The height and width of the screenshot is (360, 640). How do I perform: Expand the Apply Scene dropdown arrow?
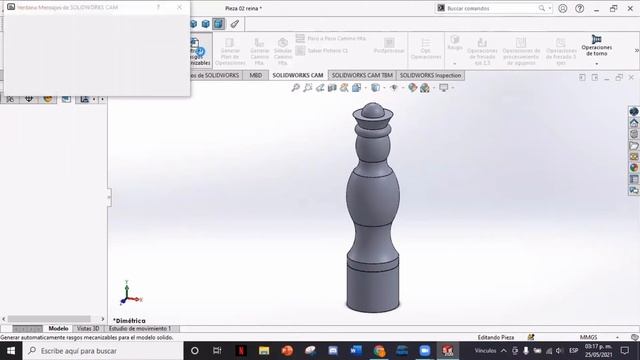point(433,88)
